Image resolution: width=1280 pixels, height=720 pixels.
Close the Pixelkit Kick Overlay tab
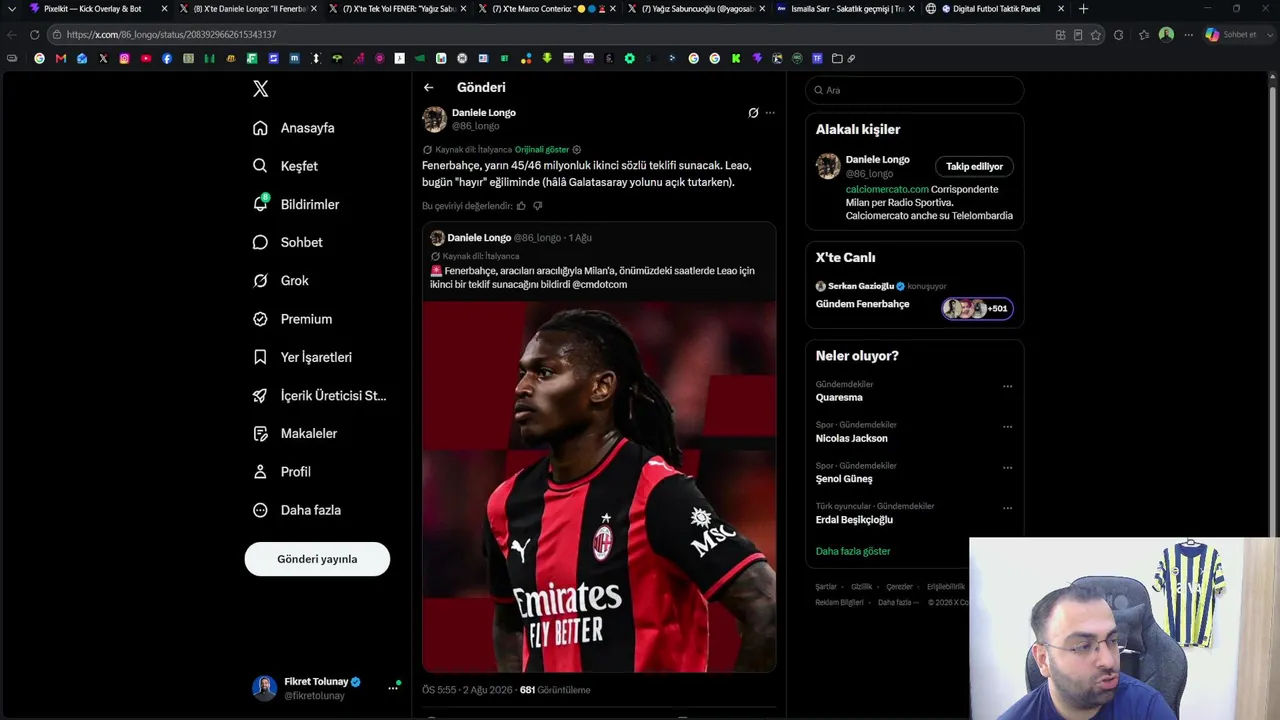coord(164,9)
